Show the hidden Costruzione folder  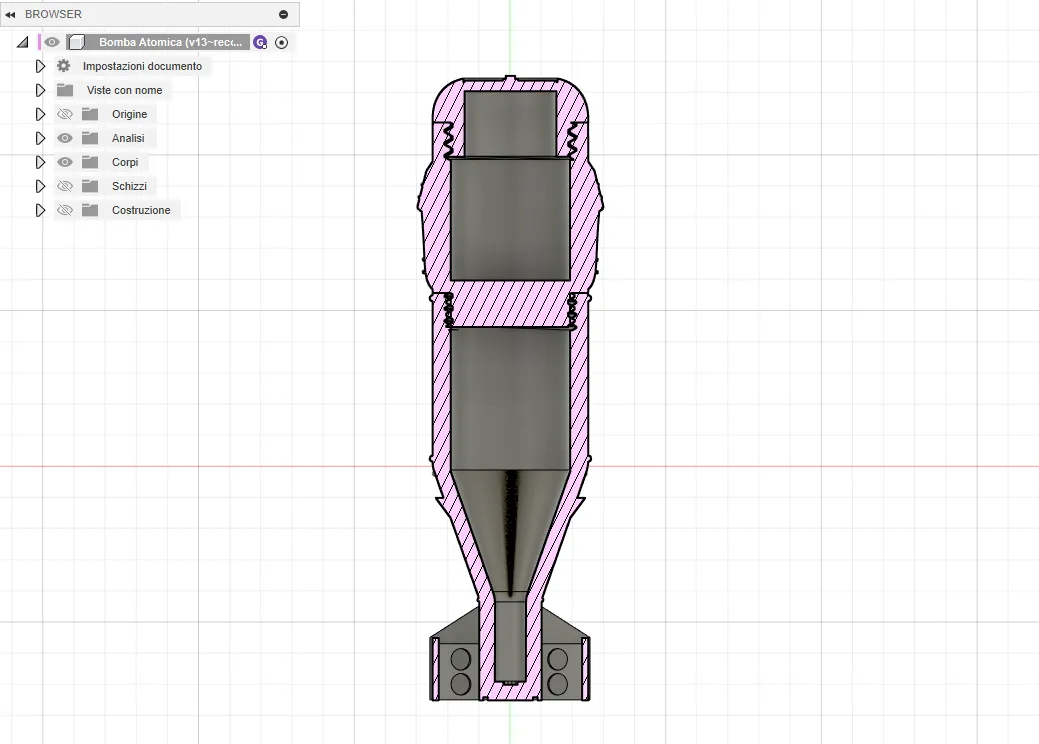tap(65, 210)
